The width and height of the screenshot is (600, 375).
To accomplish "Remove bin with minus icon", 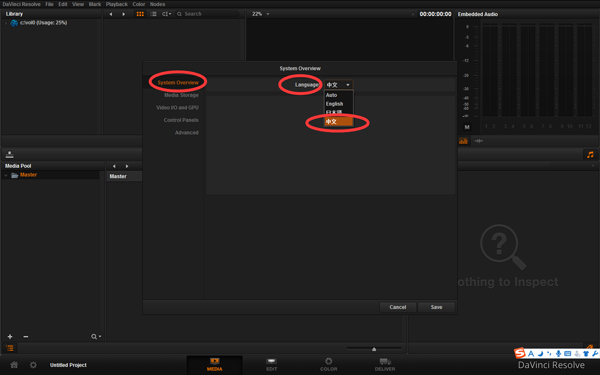I will [26, 337].
